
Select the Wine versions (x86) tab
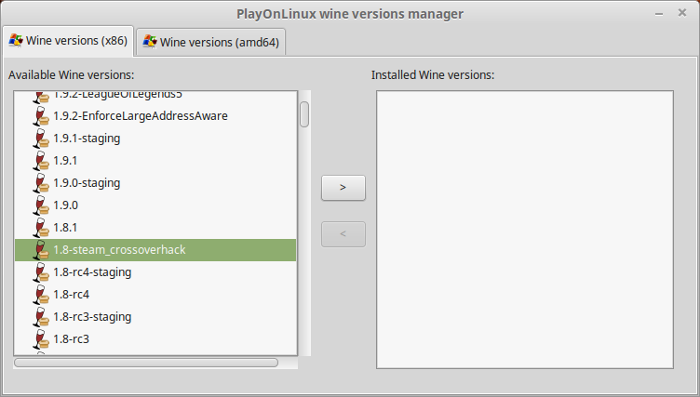(68, 41)
